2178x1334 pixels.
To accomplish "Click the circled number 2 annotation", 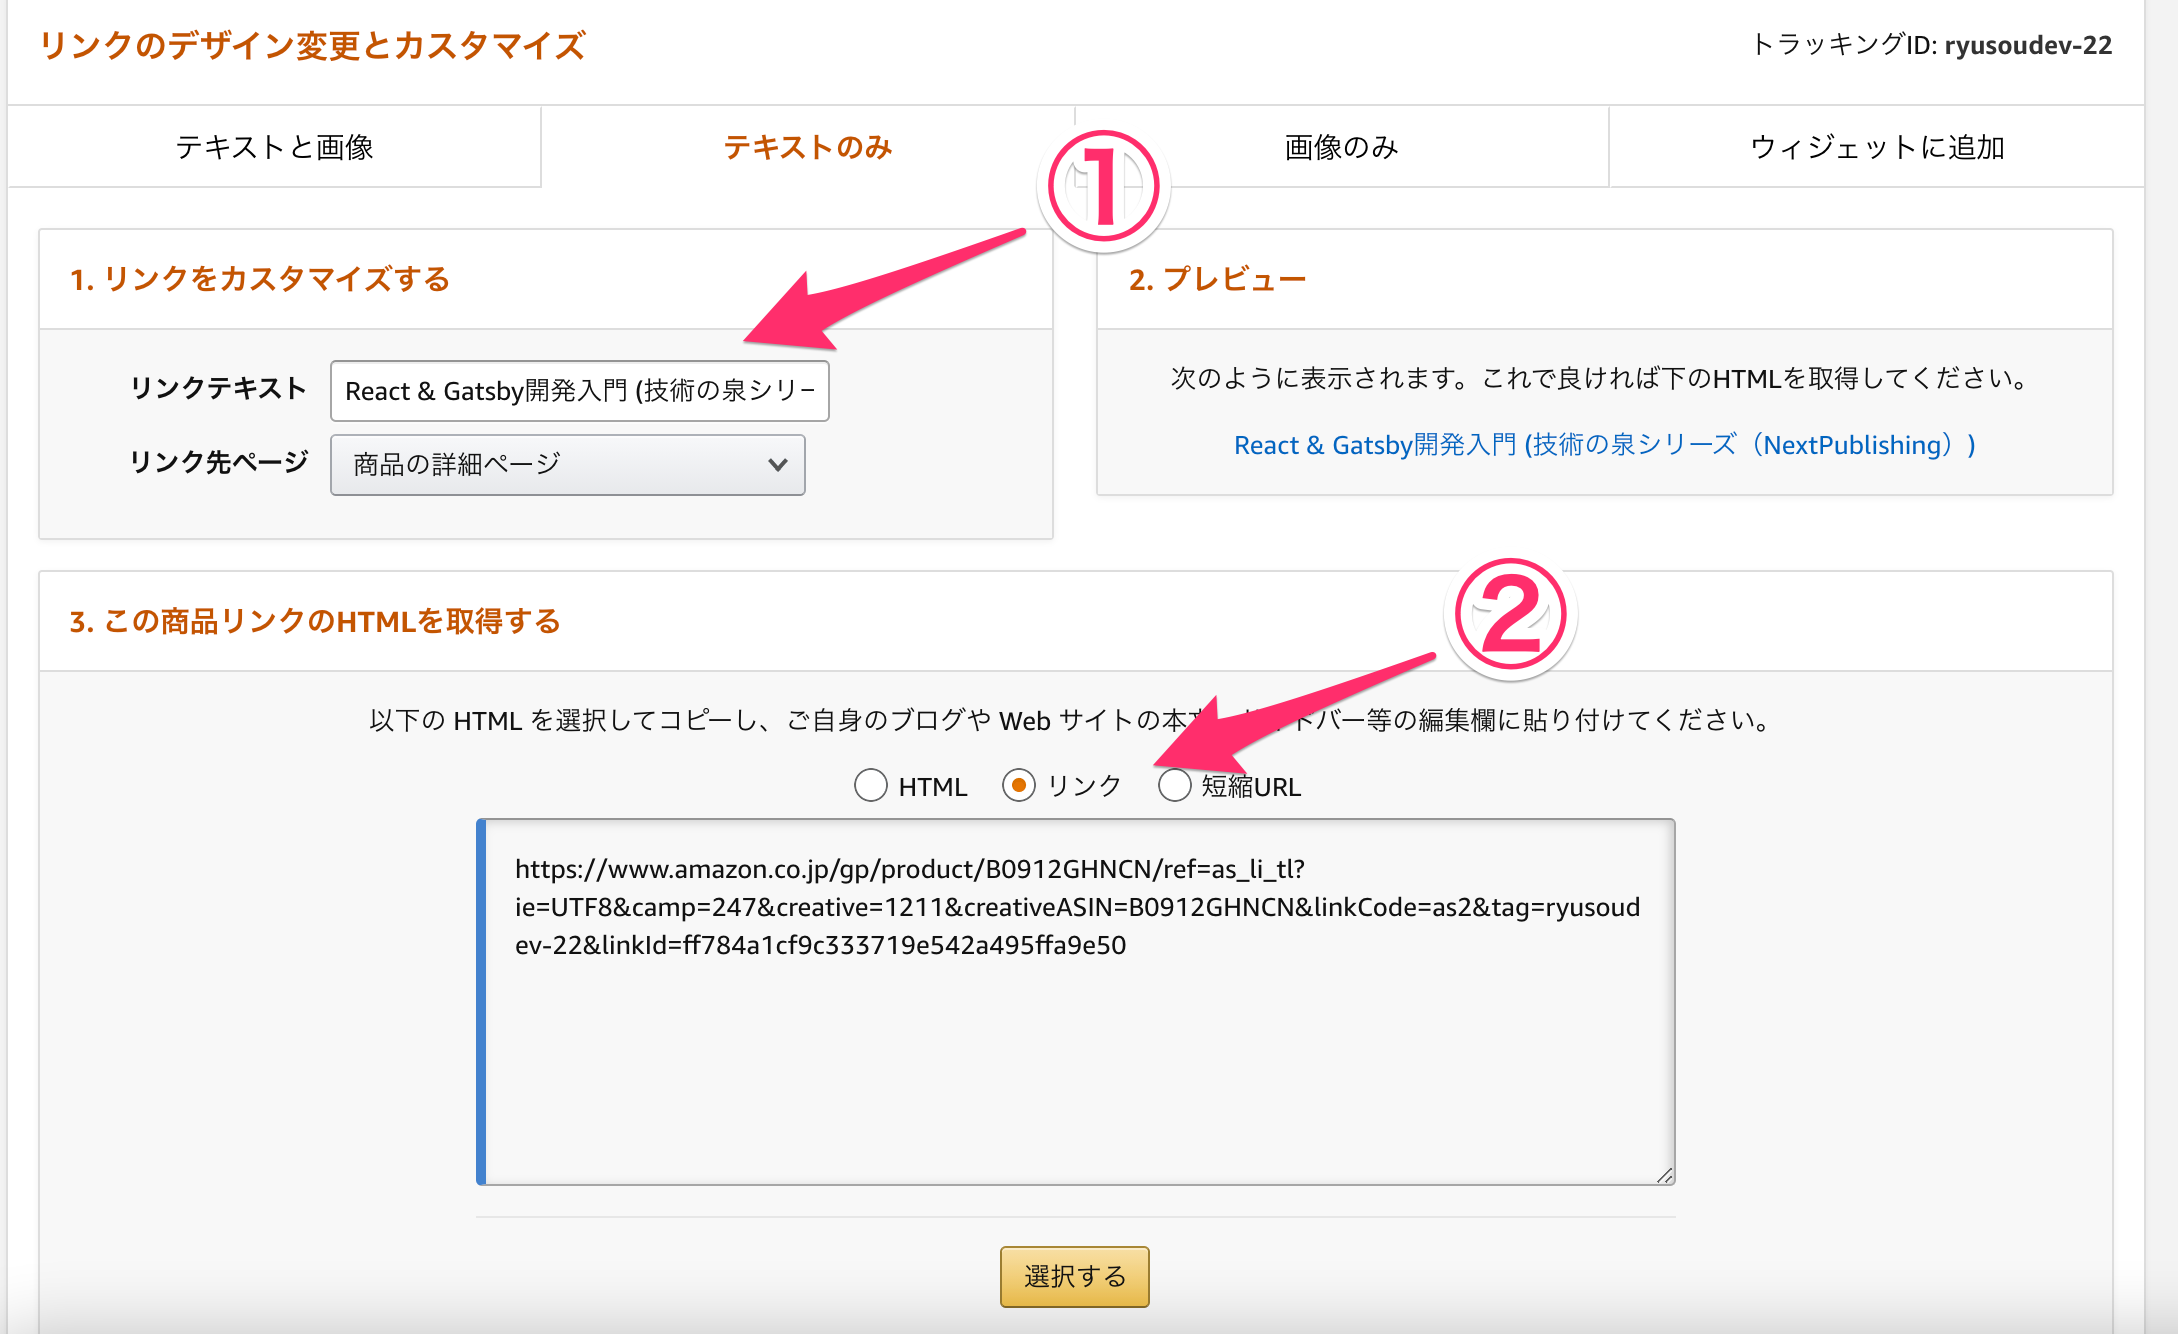I will [x=1510, y=615].
